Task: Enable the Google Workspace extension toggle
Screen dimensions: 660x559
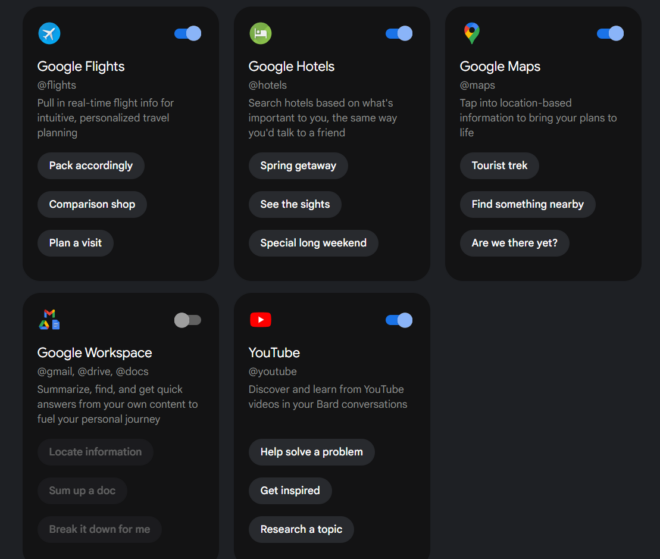Action: 188,320
